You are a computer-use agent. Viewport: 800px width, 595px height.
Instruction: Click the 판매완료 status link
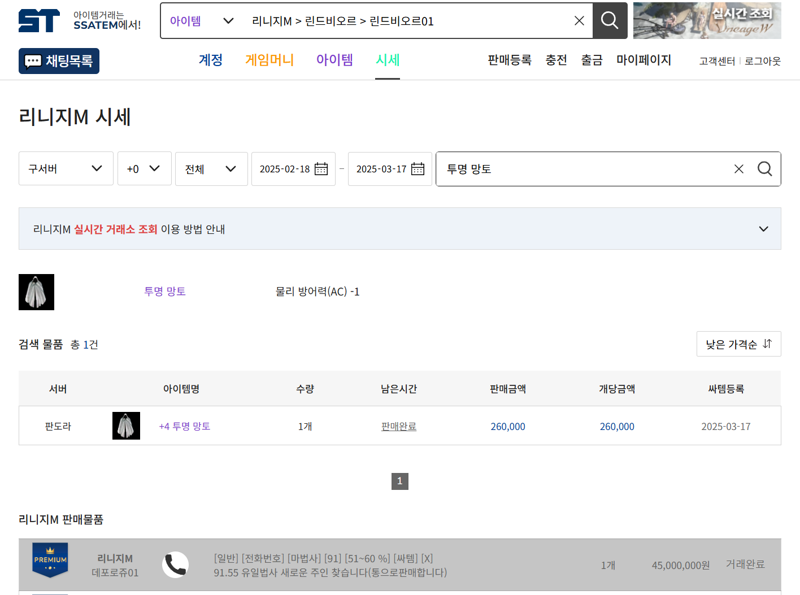pos(399,426)
